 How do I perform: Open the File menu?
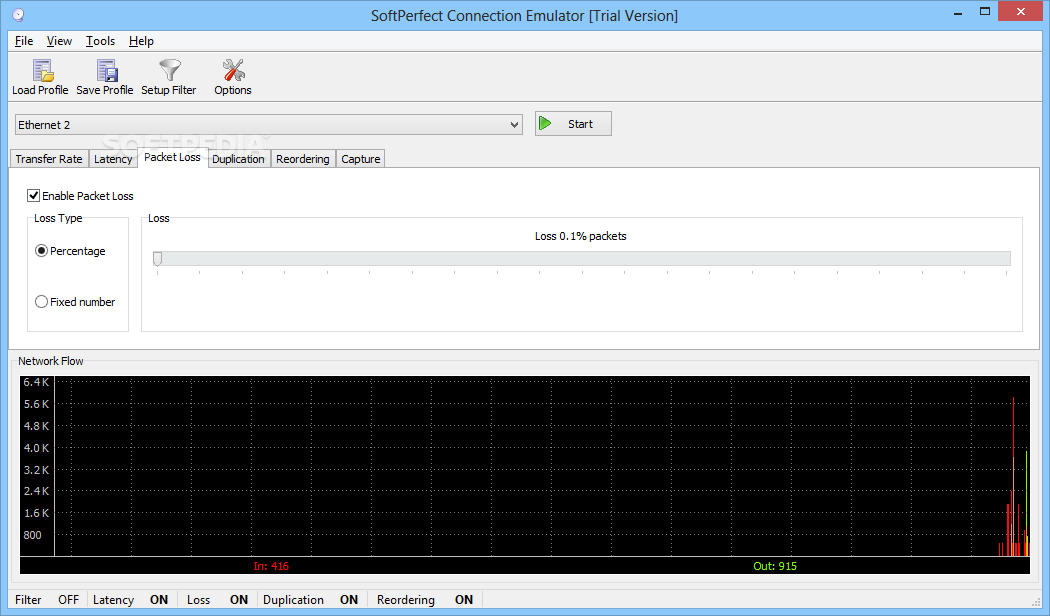click(x=24, y=41)
